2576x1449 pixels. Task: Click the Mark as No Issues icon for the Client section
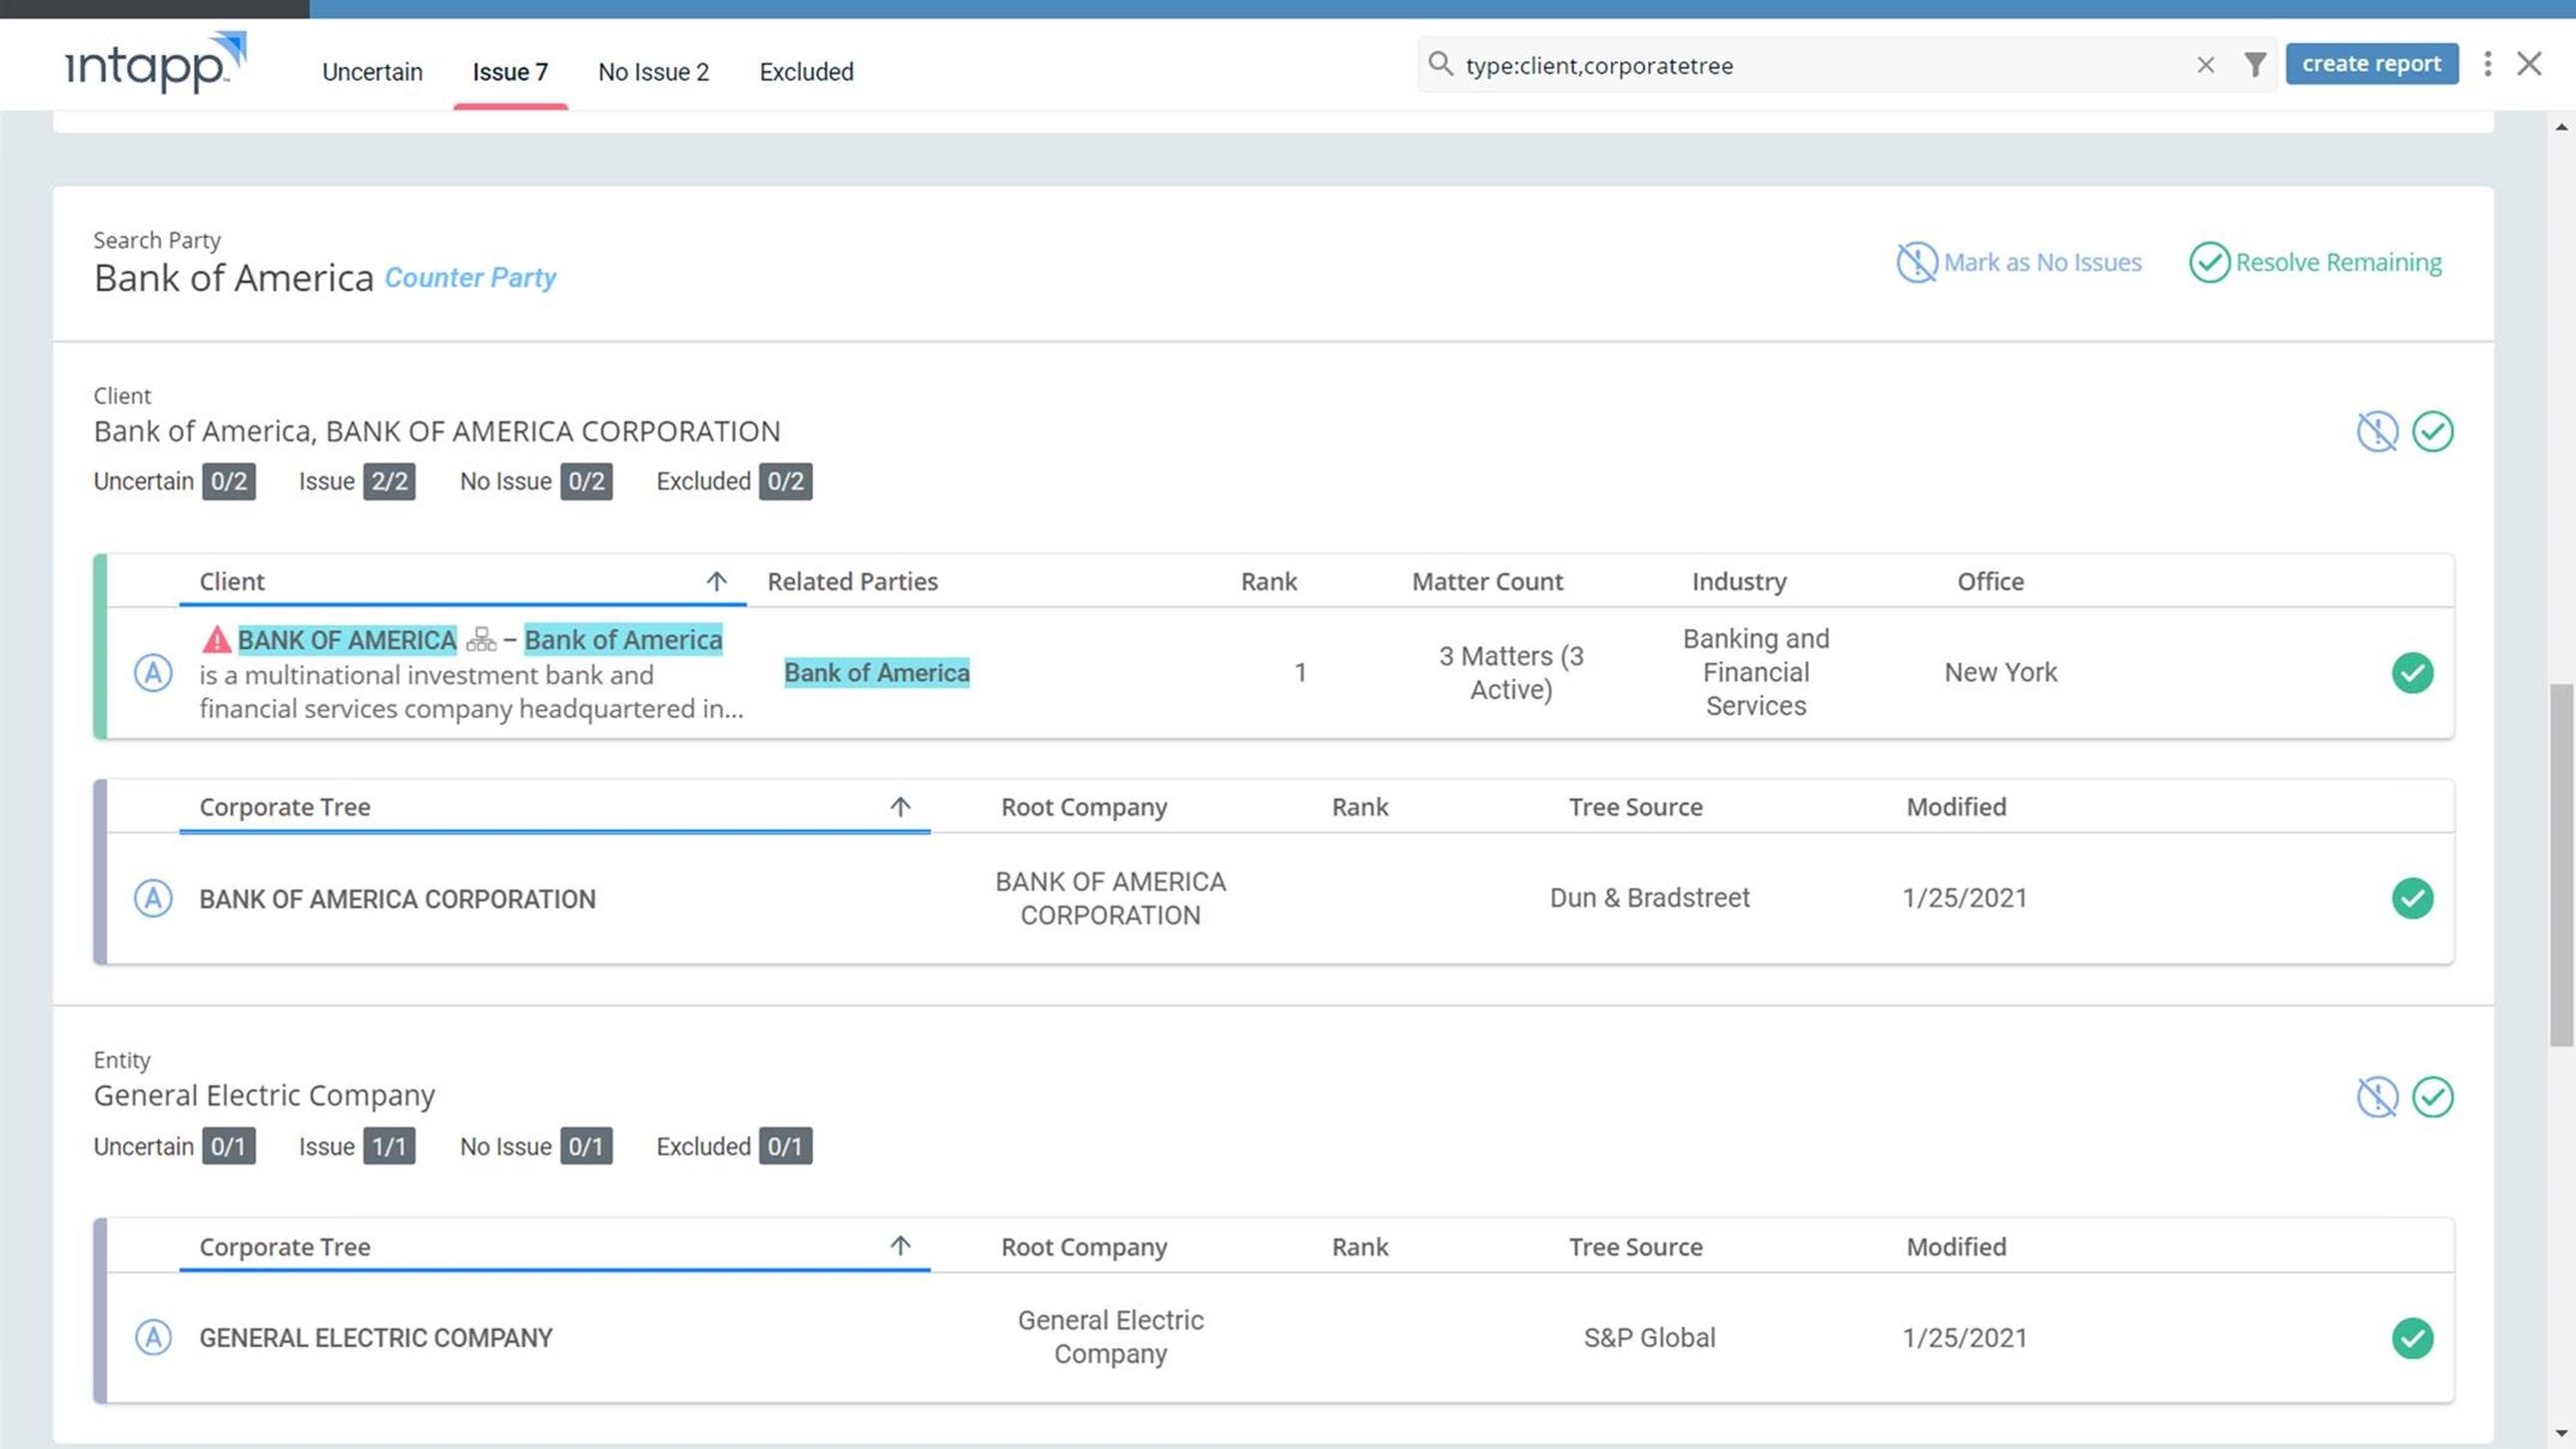(x=2378, y=431)
